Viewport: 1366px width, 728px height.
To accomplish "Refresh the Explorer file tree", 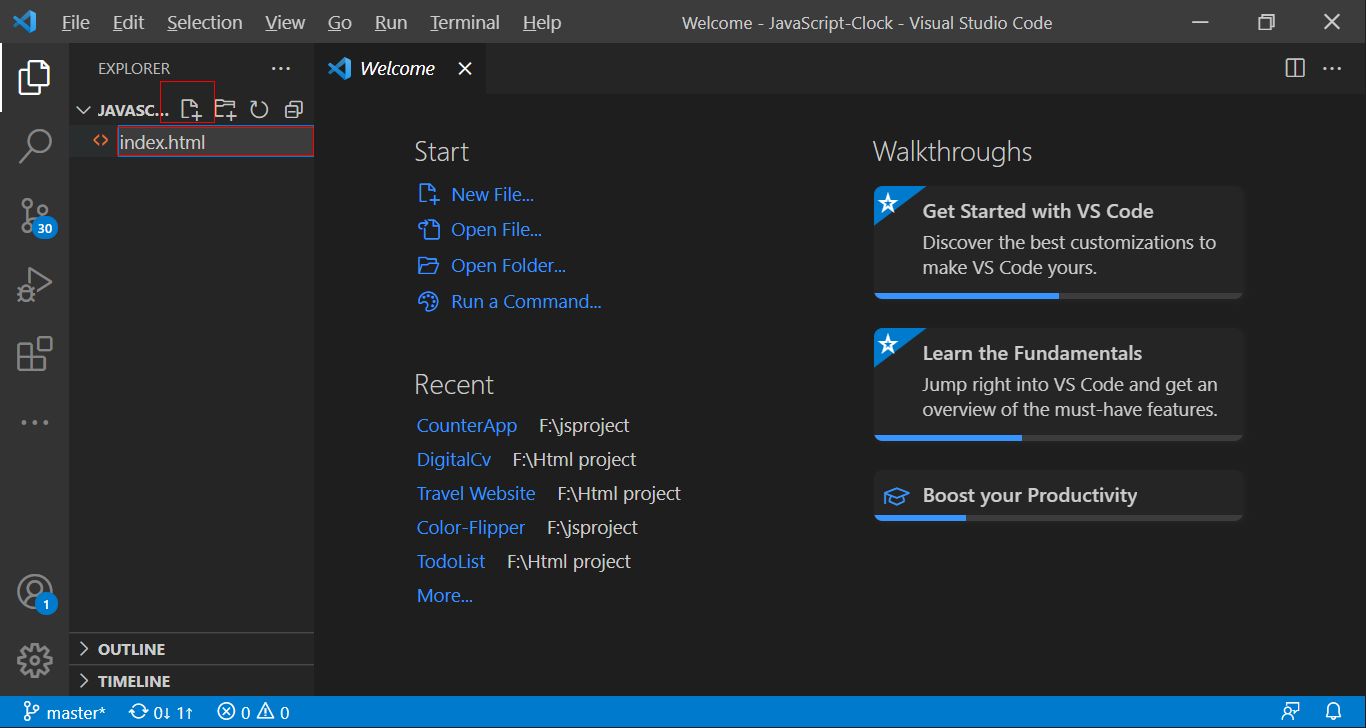I will 259,109.
